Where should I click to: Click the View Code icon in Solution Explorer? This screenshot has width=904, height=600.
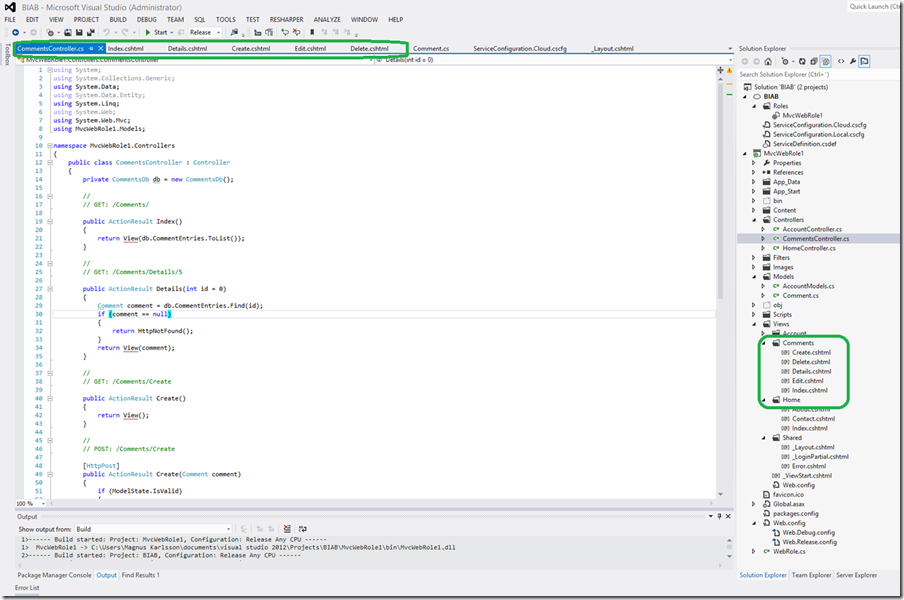841,61
